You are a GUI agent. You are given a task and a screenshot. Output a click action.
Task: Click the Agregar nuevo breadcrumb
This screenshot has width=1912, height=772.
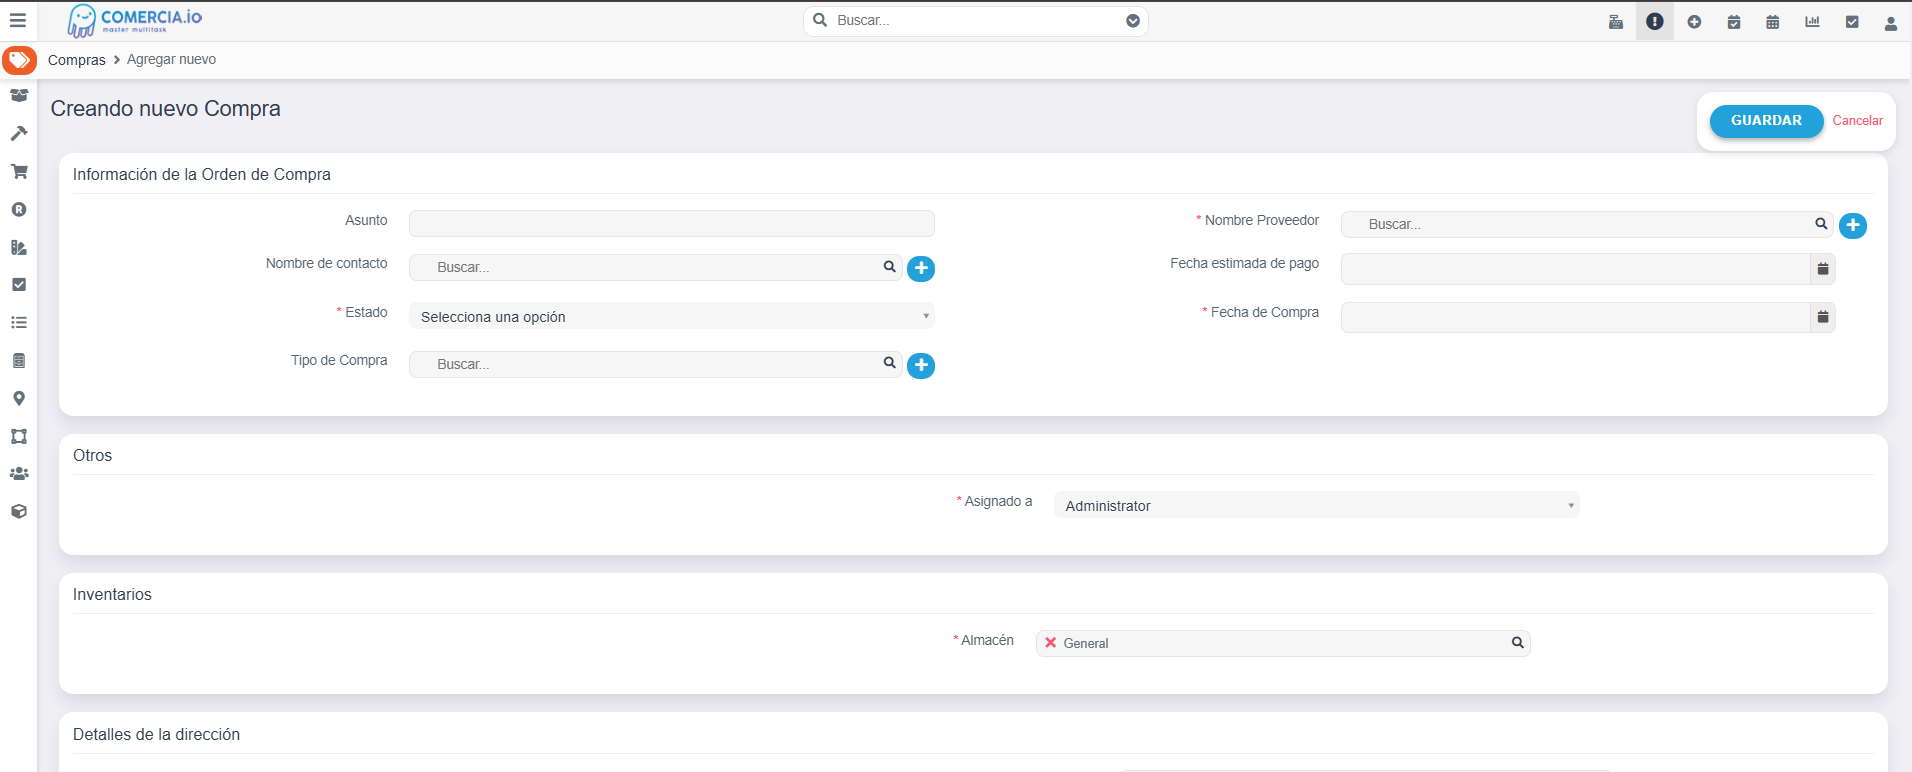click(x=171, y=60)
